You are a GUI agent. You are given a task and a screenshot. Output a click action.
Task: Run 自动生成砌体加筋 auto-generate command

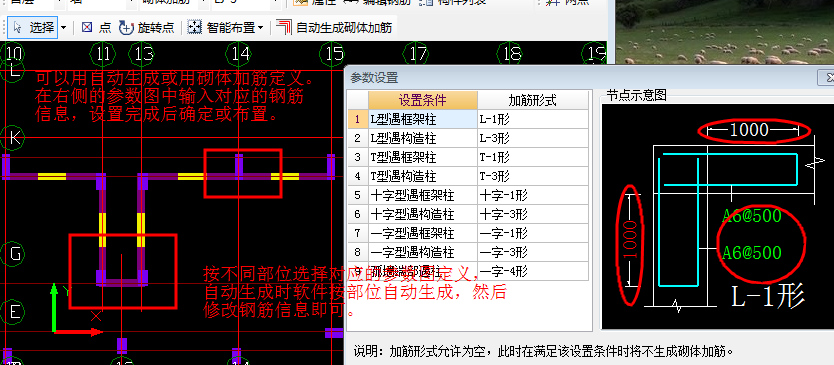(x=335, y=28)
